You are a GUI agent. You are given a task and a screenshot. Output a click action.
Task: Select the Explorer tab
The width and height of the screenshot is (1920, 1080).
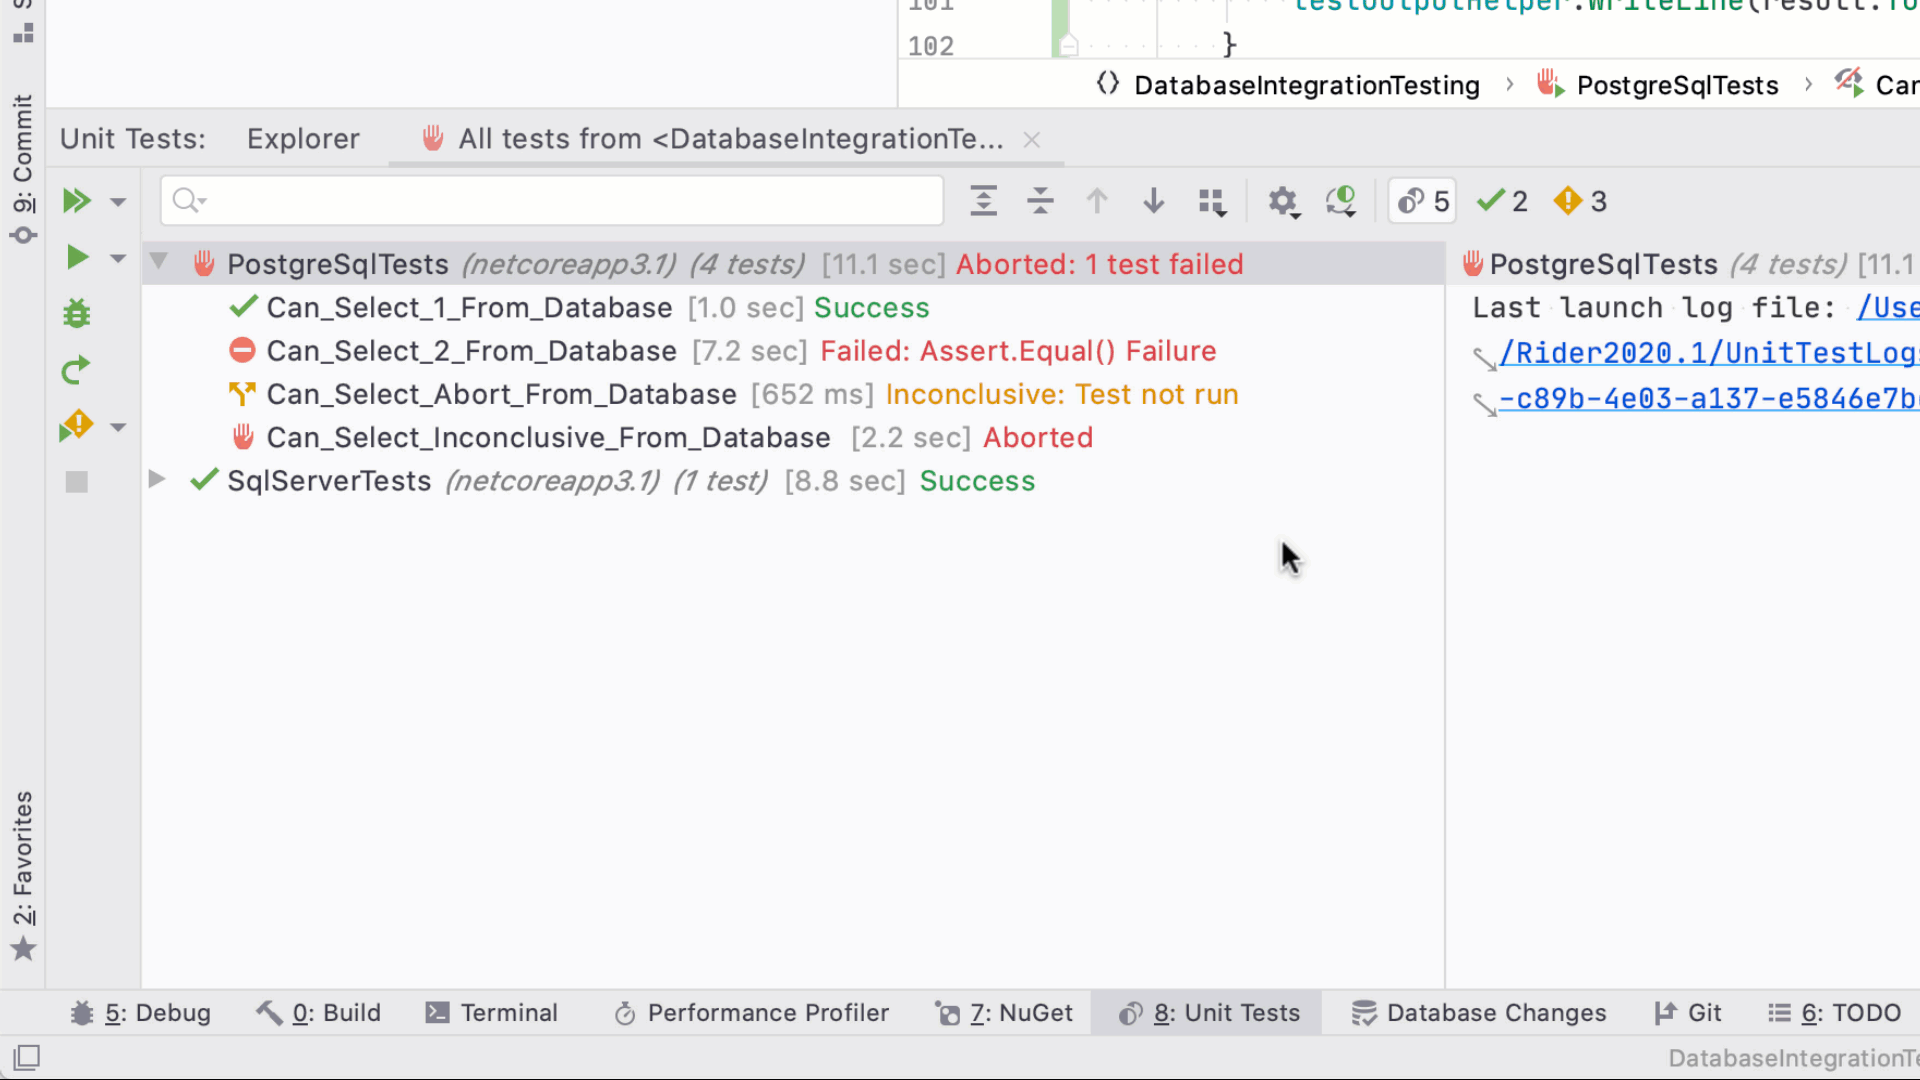click(302, 138)
